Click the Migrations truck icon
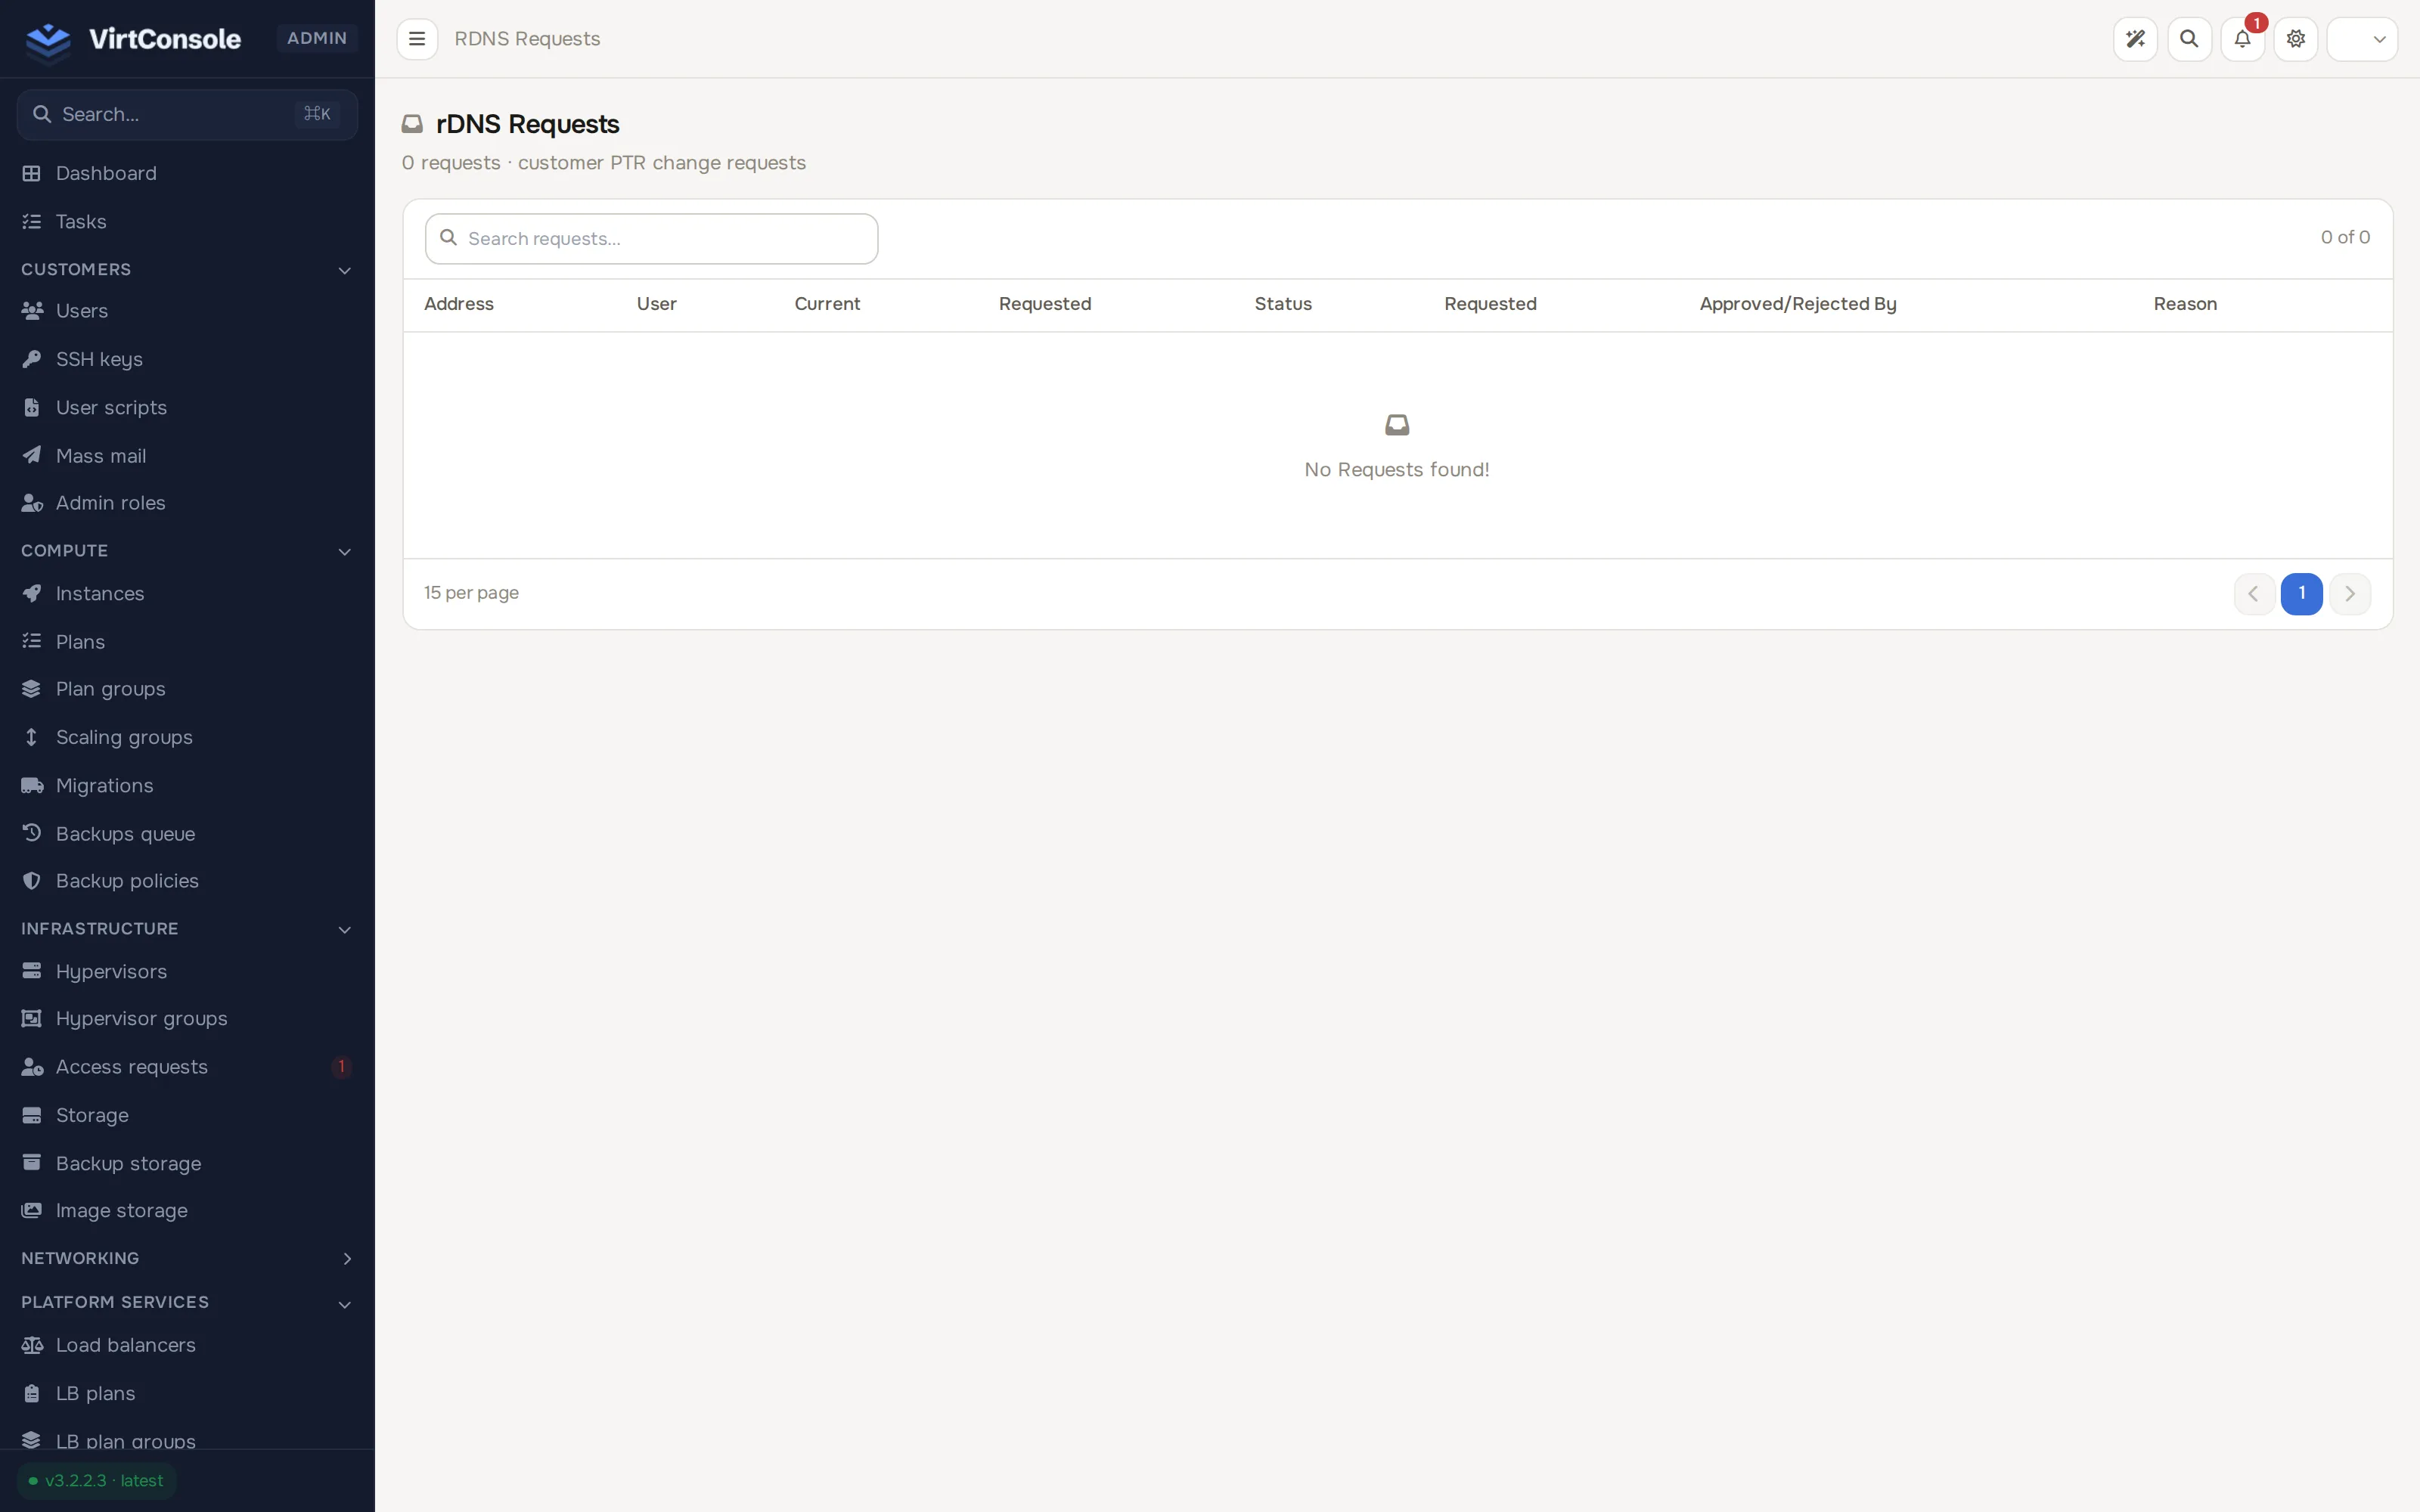 (x=32, y=785)
